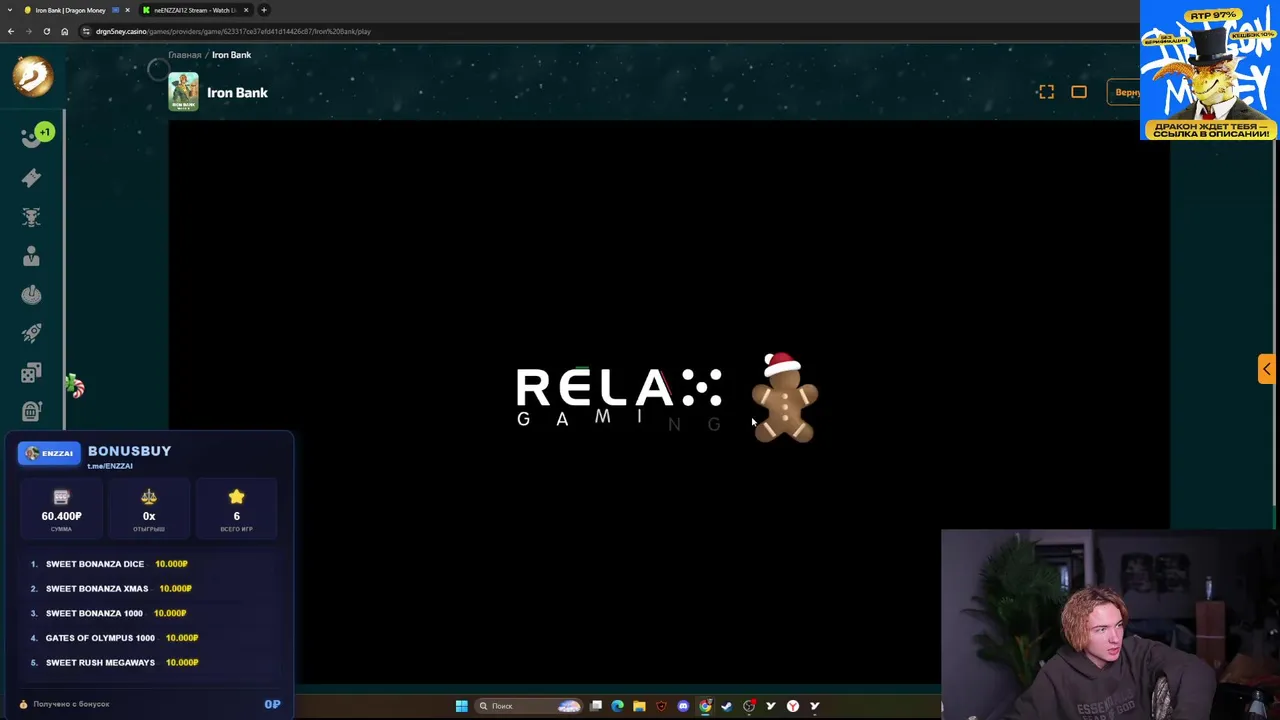Open the slot machine icon in sidebar

point(31,411)
